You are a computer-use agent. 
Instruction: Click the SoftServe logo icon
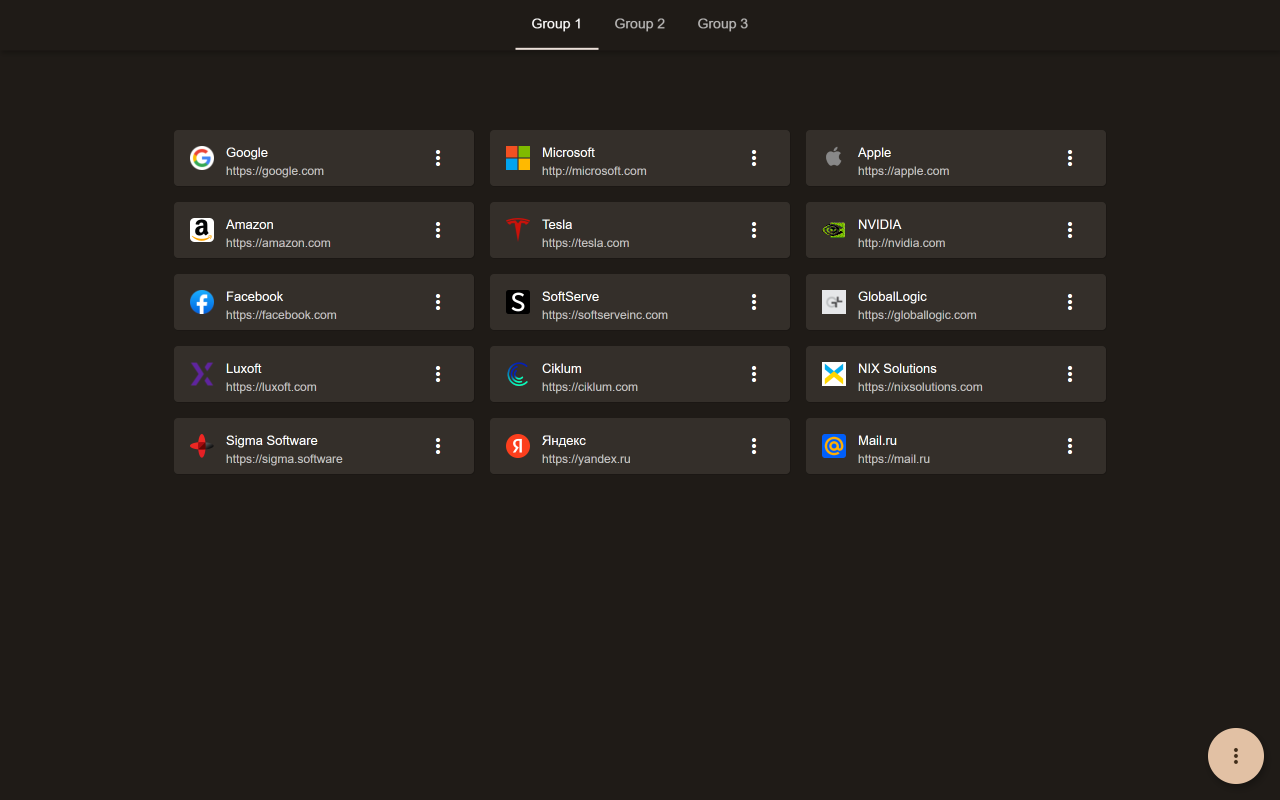(x=518, y=302)
